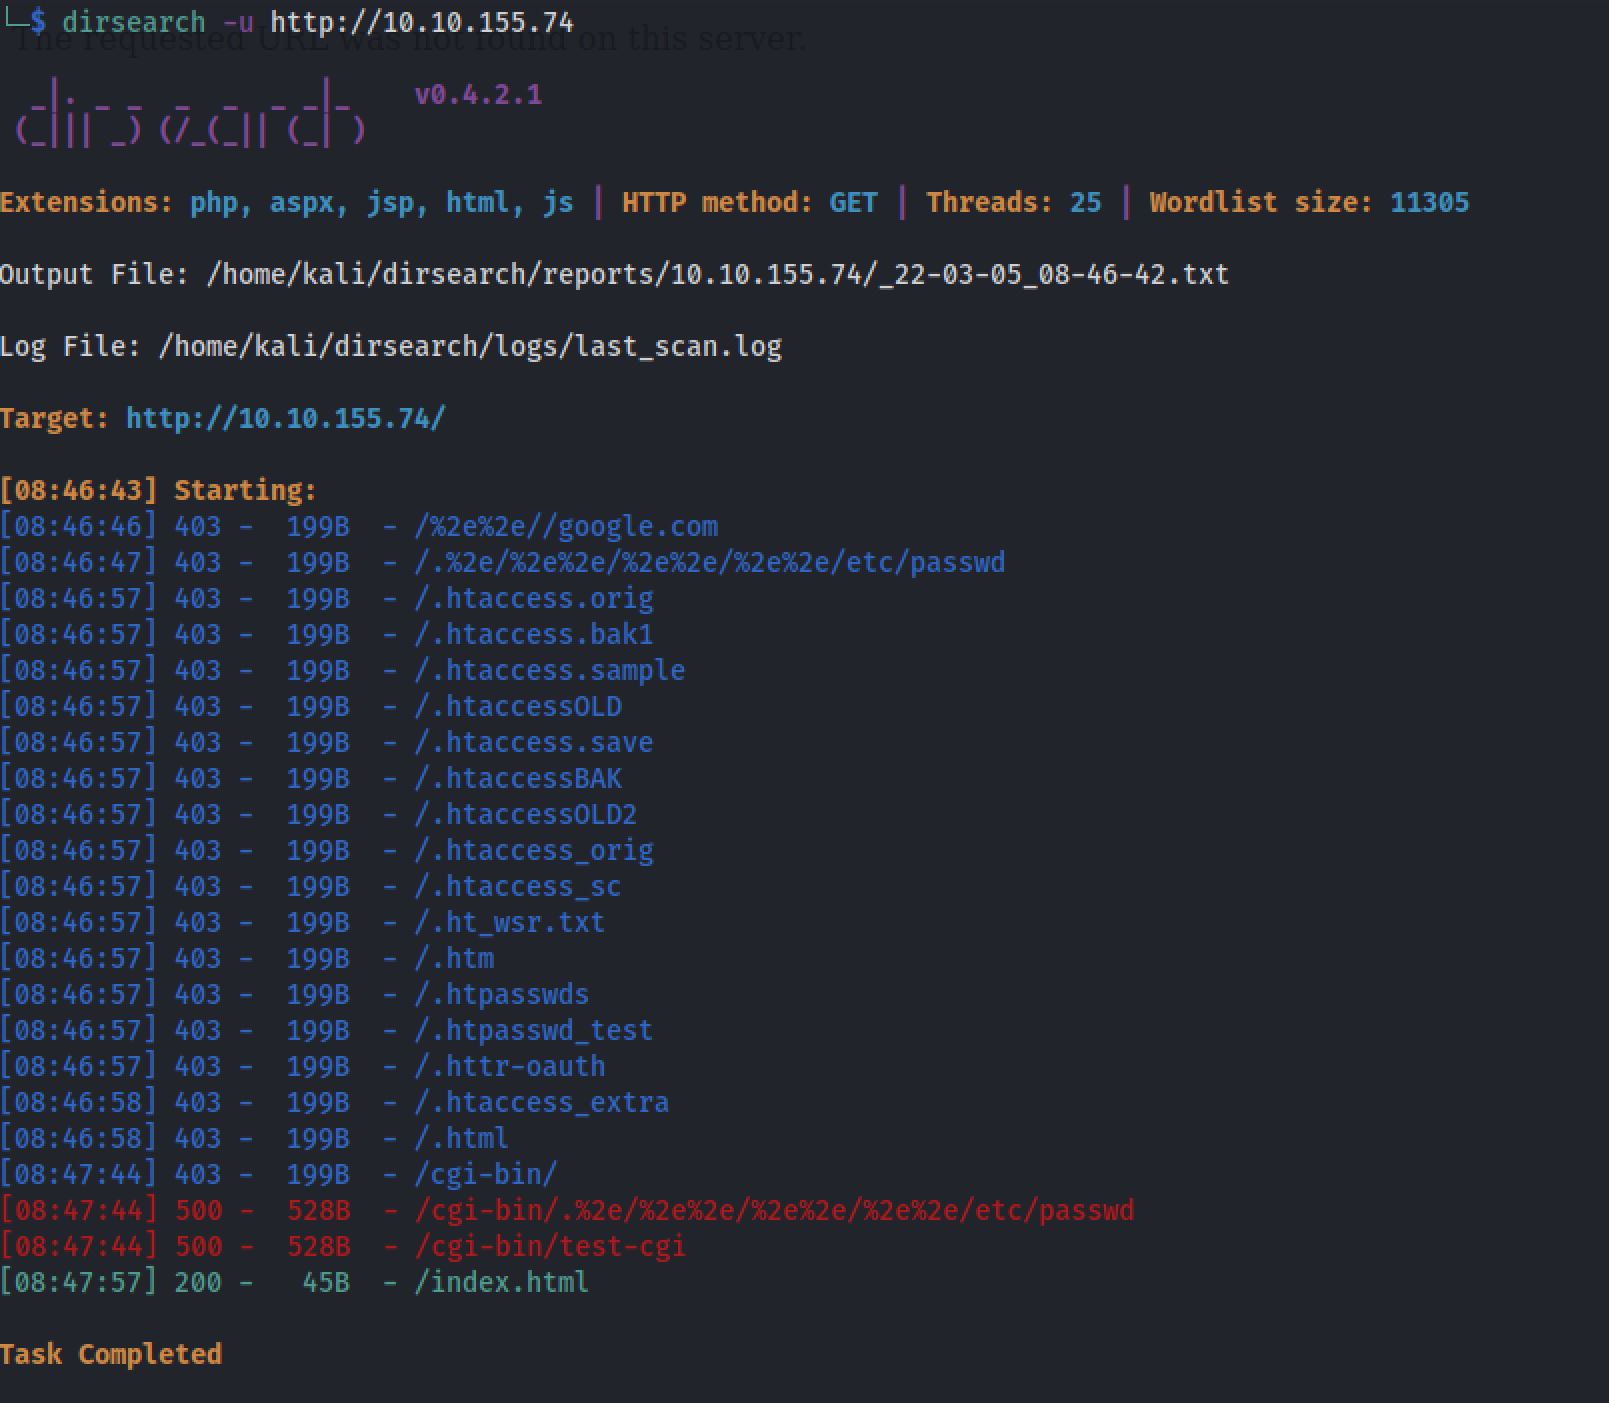
Task: Select the /cgi-bin/test-cgi result path
Action: coord(550,1246)
